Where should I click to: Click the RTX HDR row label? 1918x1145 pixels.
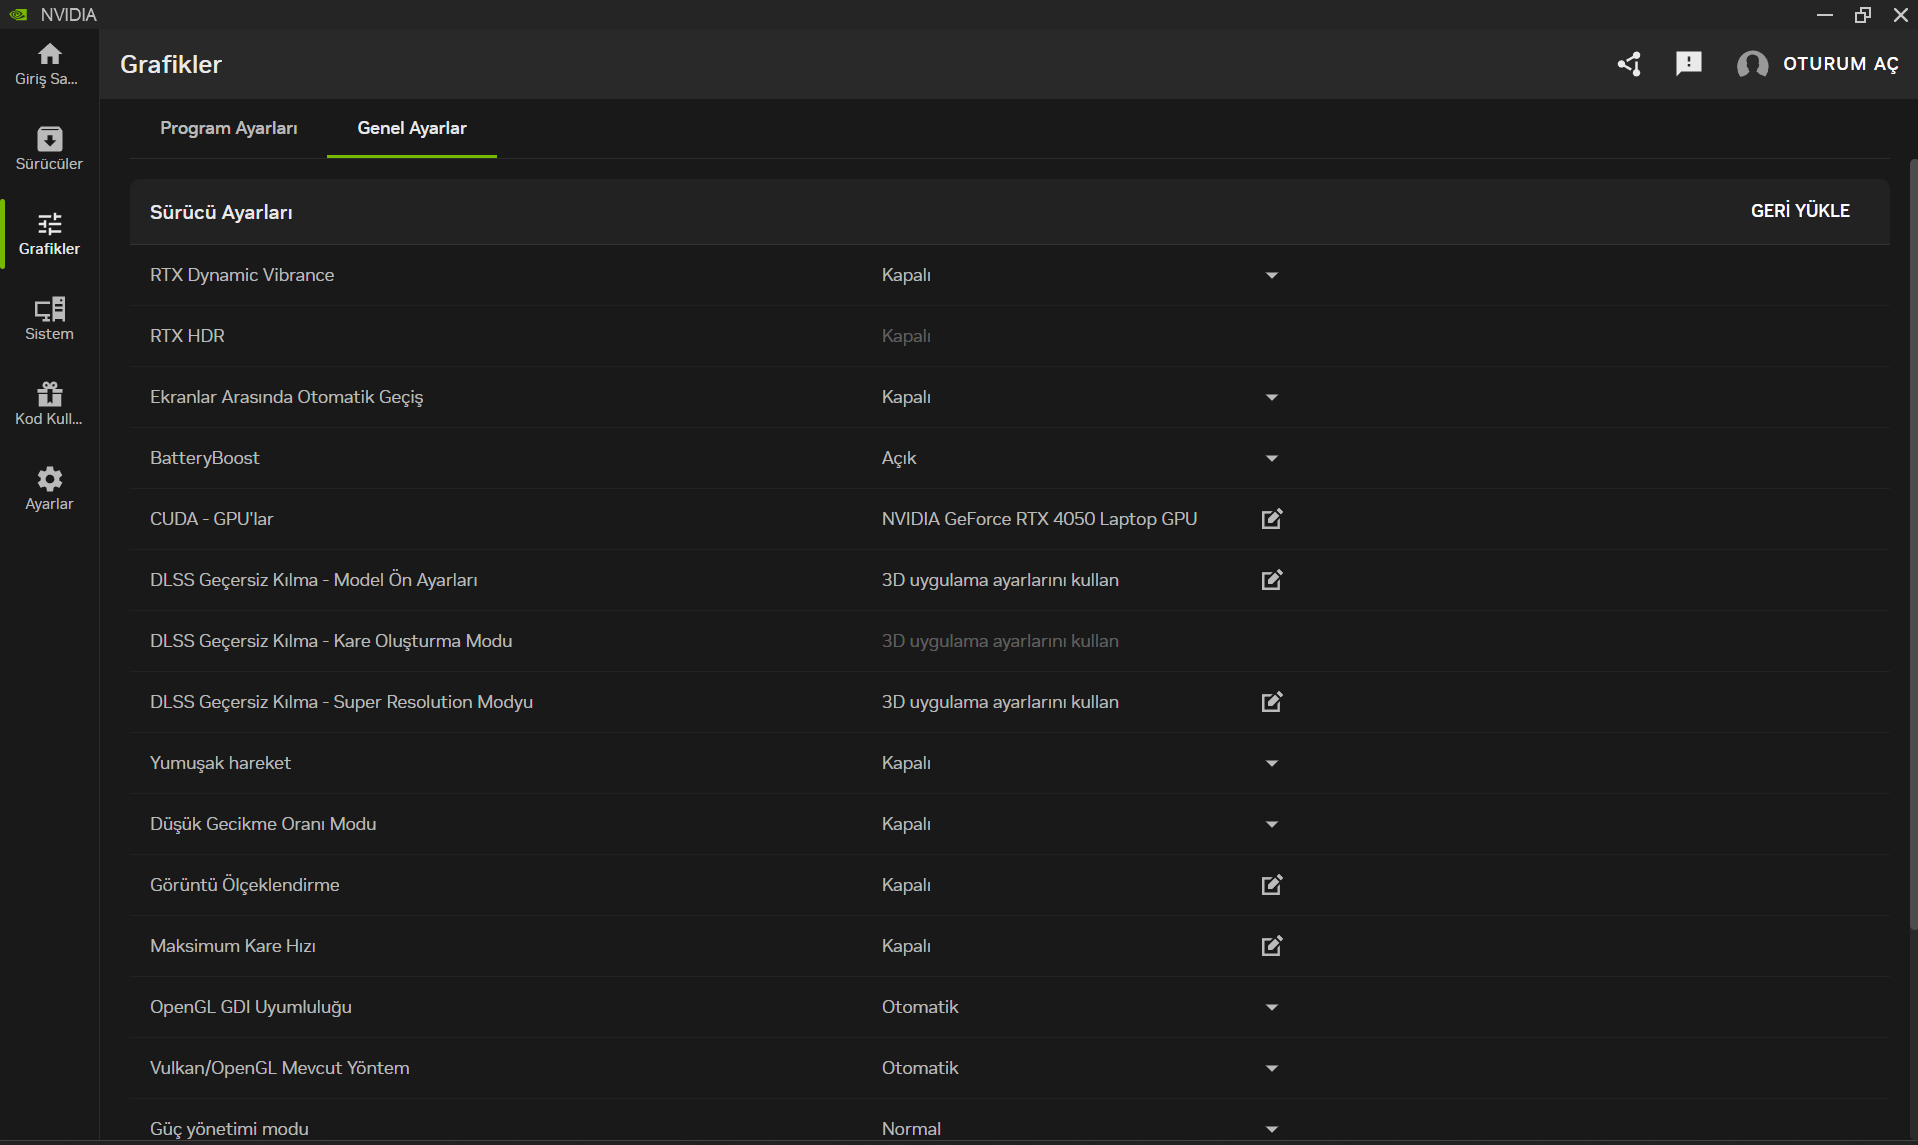coord(187,336)
